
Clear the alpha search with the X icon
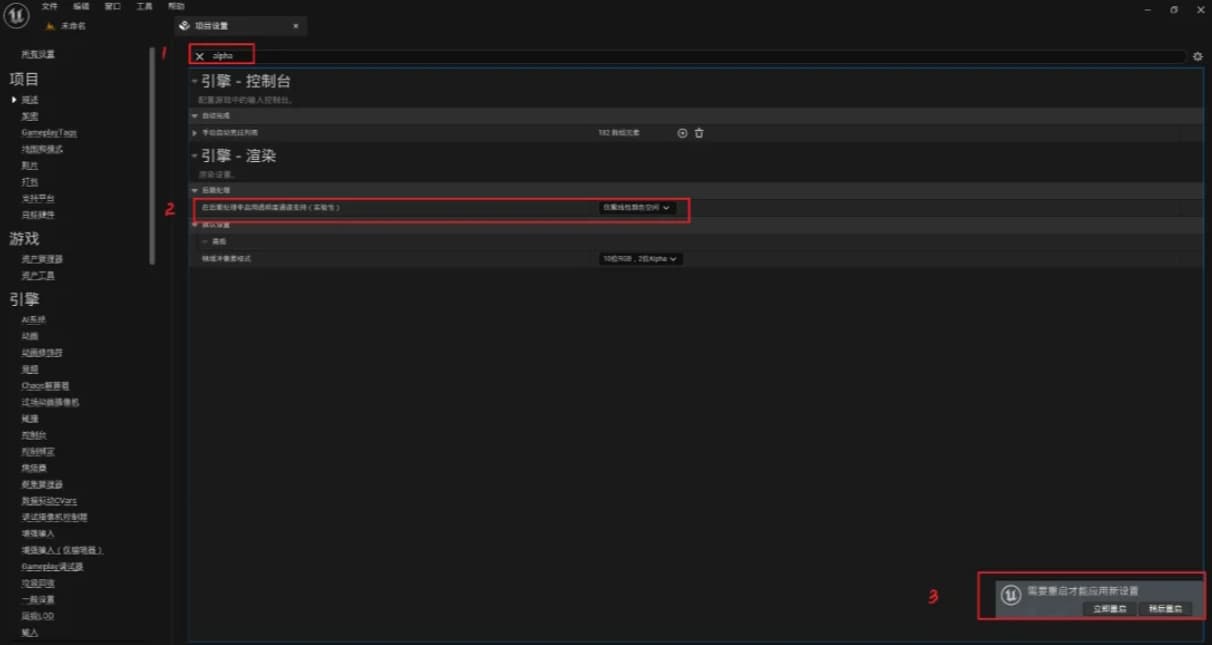pyautogui.click(x=200, y=56)
